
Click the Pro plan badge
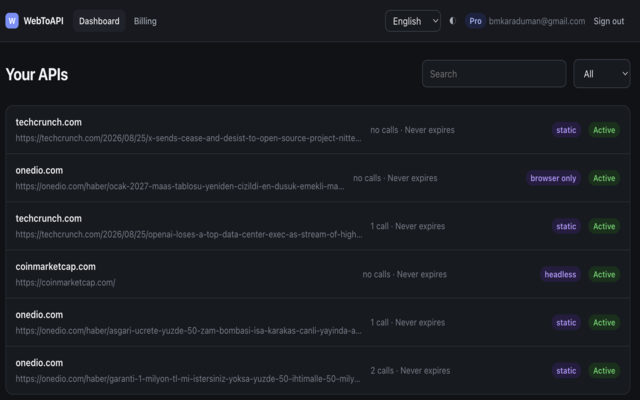pyautogui.click(x=475, y=21)
